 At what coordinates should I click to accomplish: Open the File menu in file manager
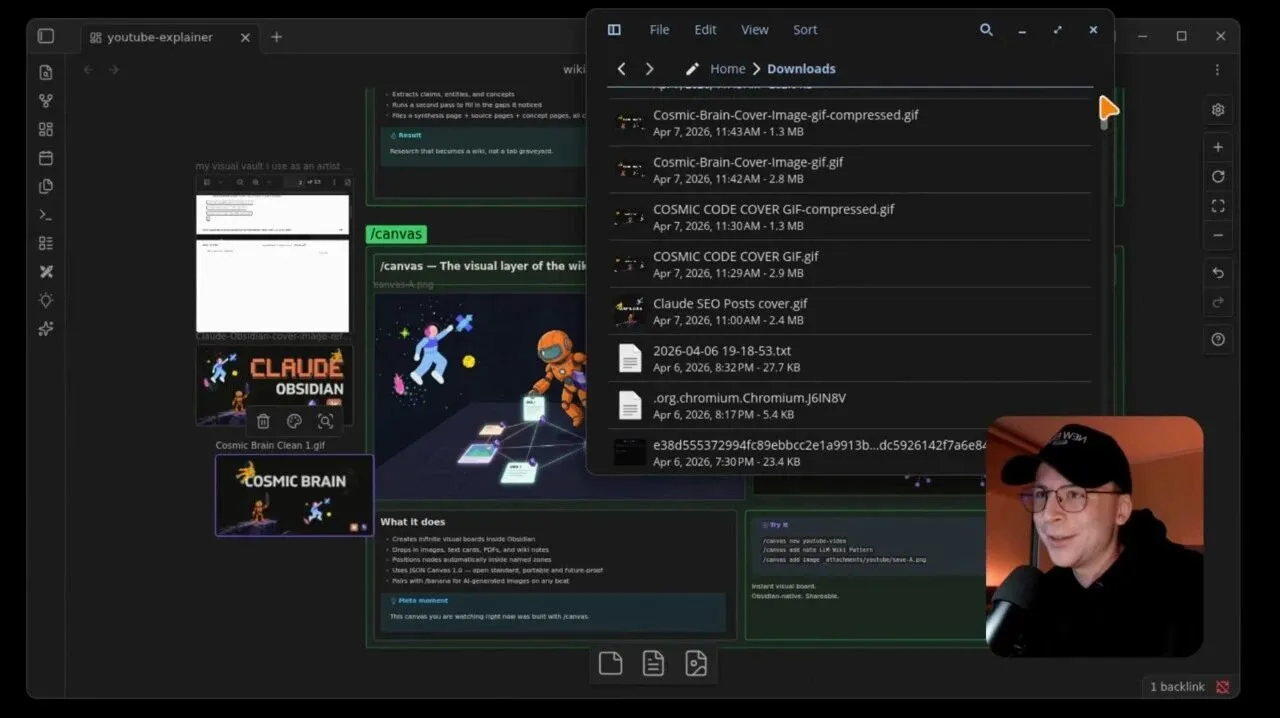tap(659, 30)
